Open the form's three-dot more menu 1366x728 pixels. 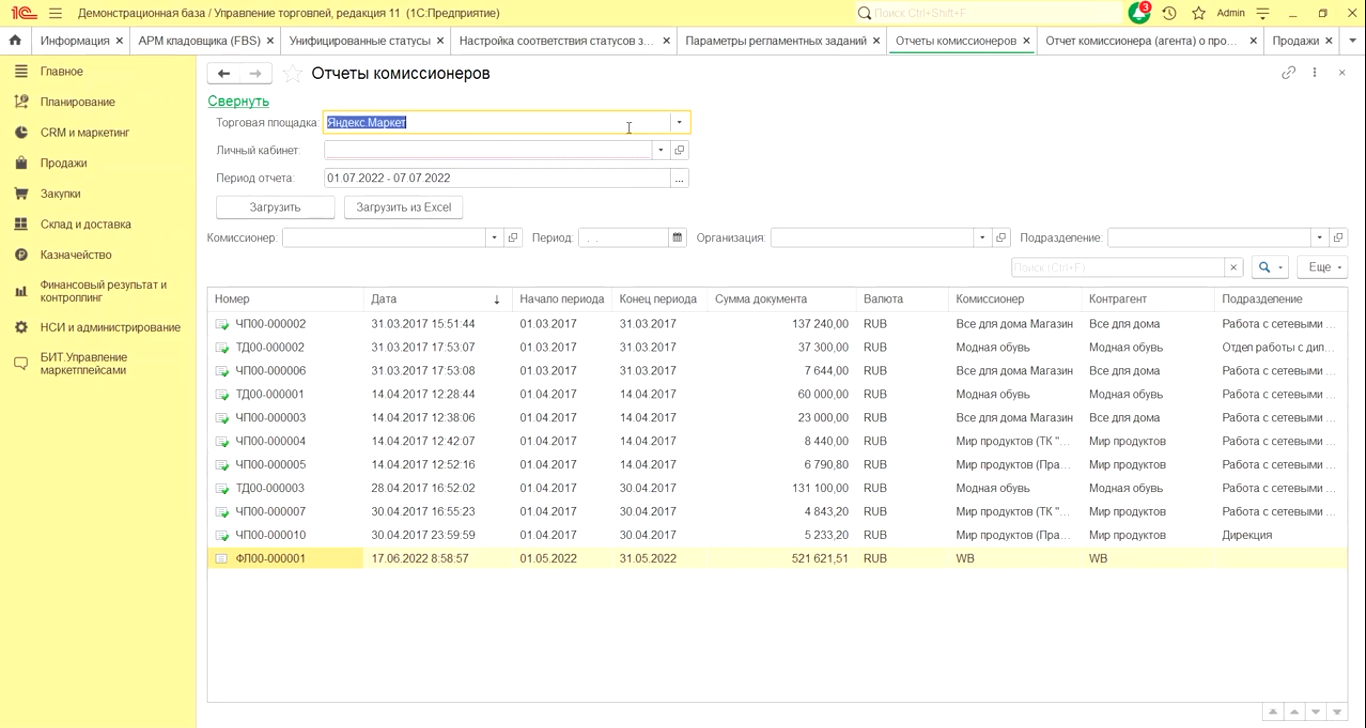(x=1315, y=73)
